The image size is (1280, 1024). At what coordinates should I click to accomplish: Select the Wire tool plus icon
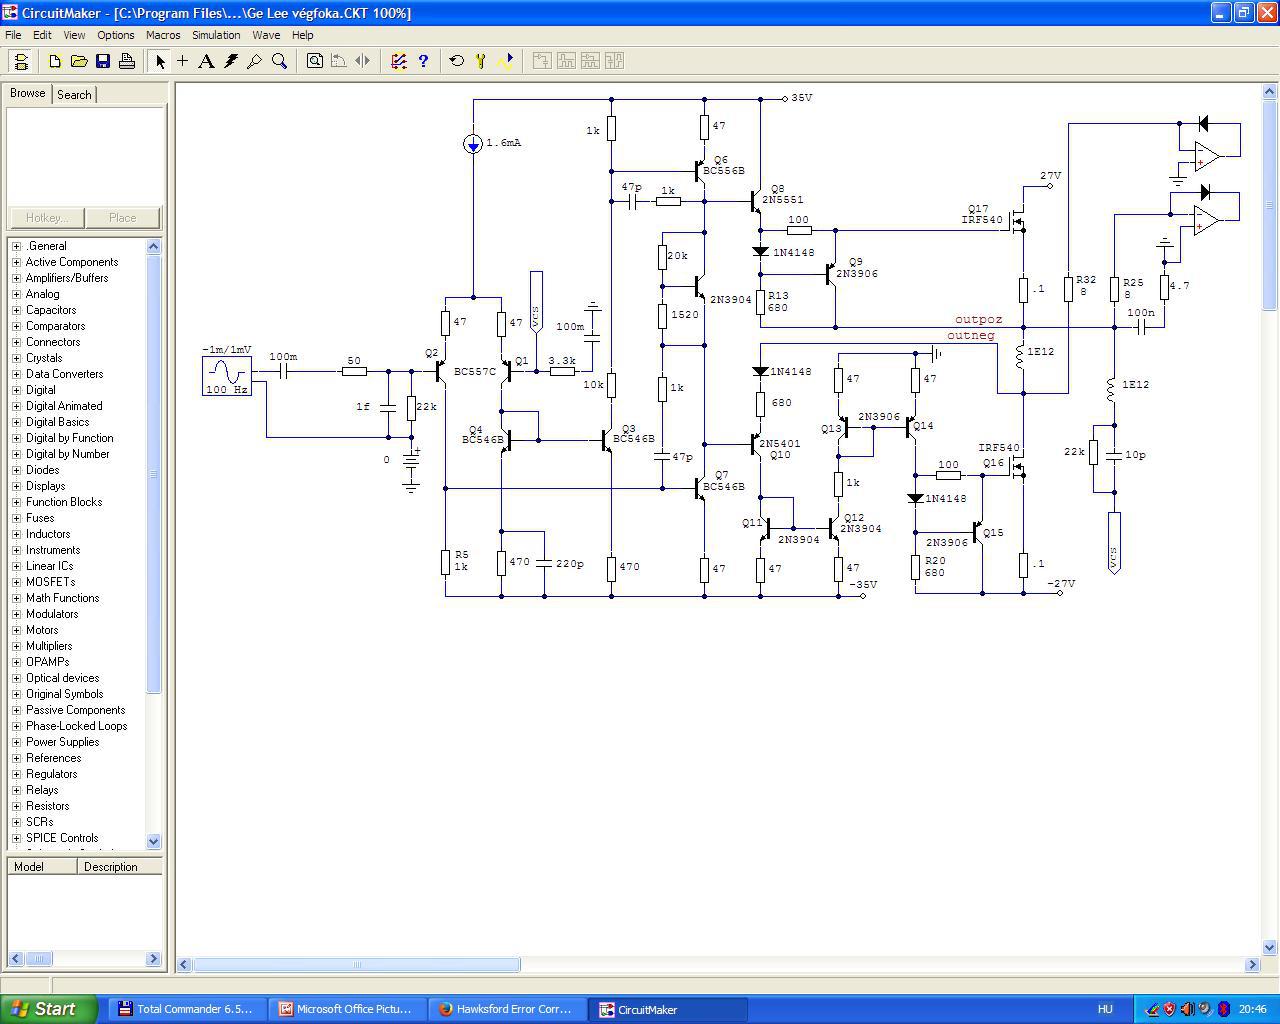coord(183,61)
